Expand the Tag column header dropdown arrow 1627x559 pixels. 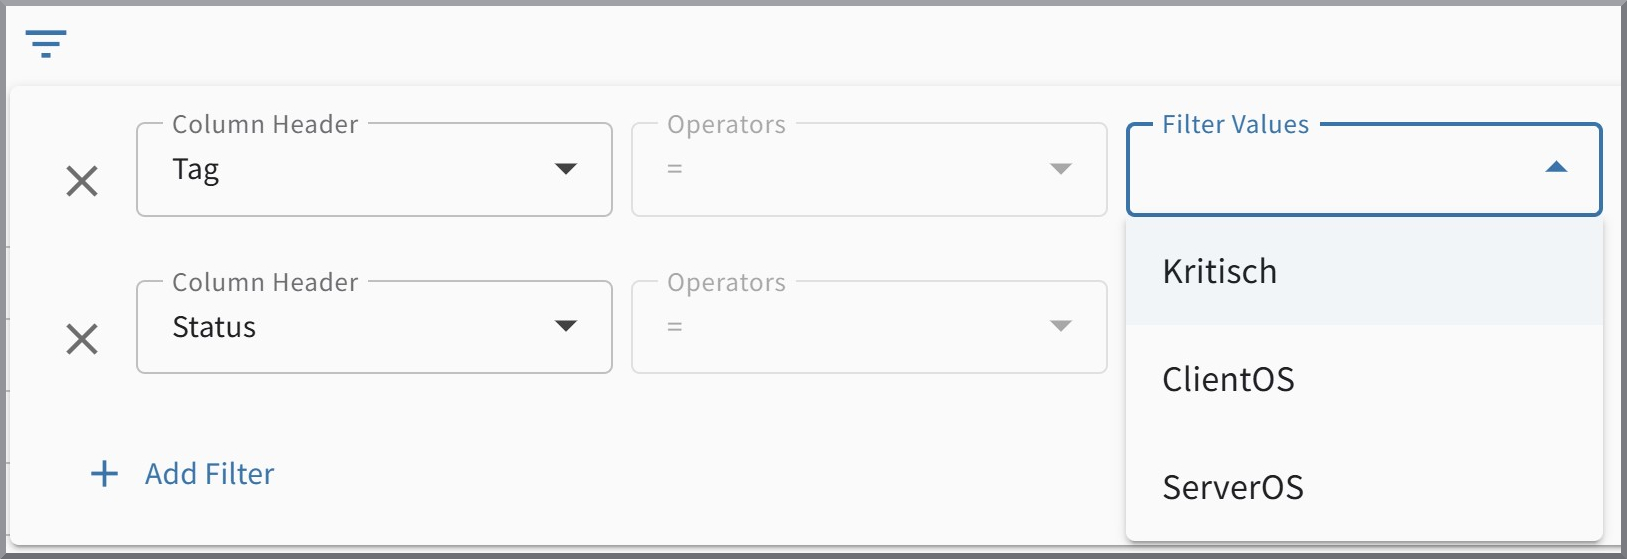point(566,169)
